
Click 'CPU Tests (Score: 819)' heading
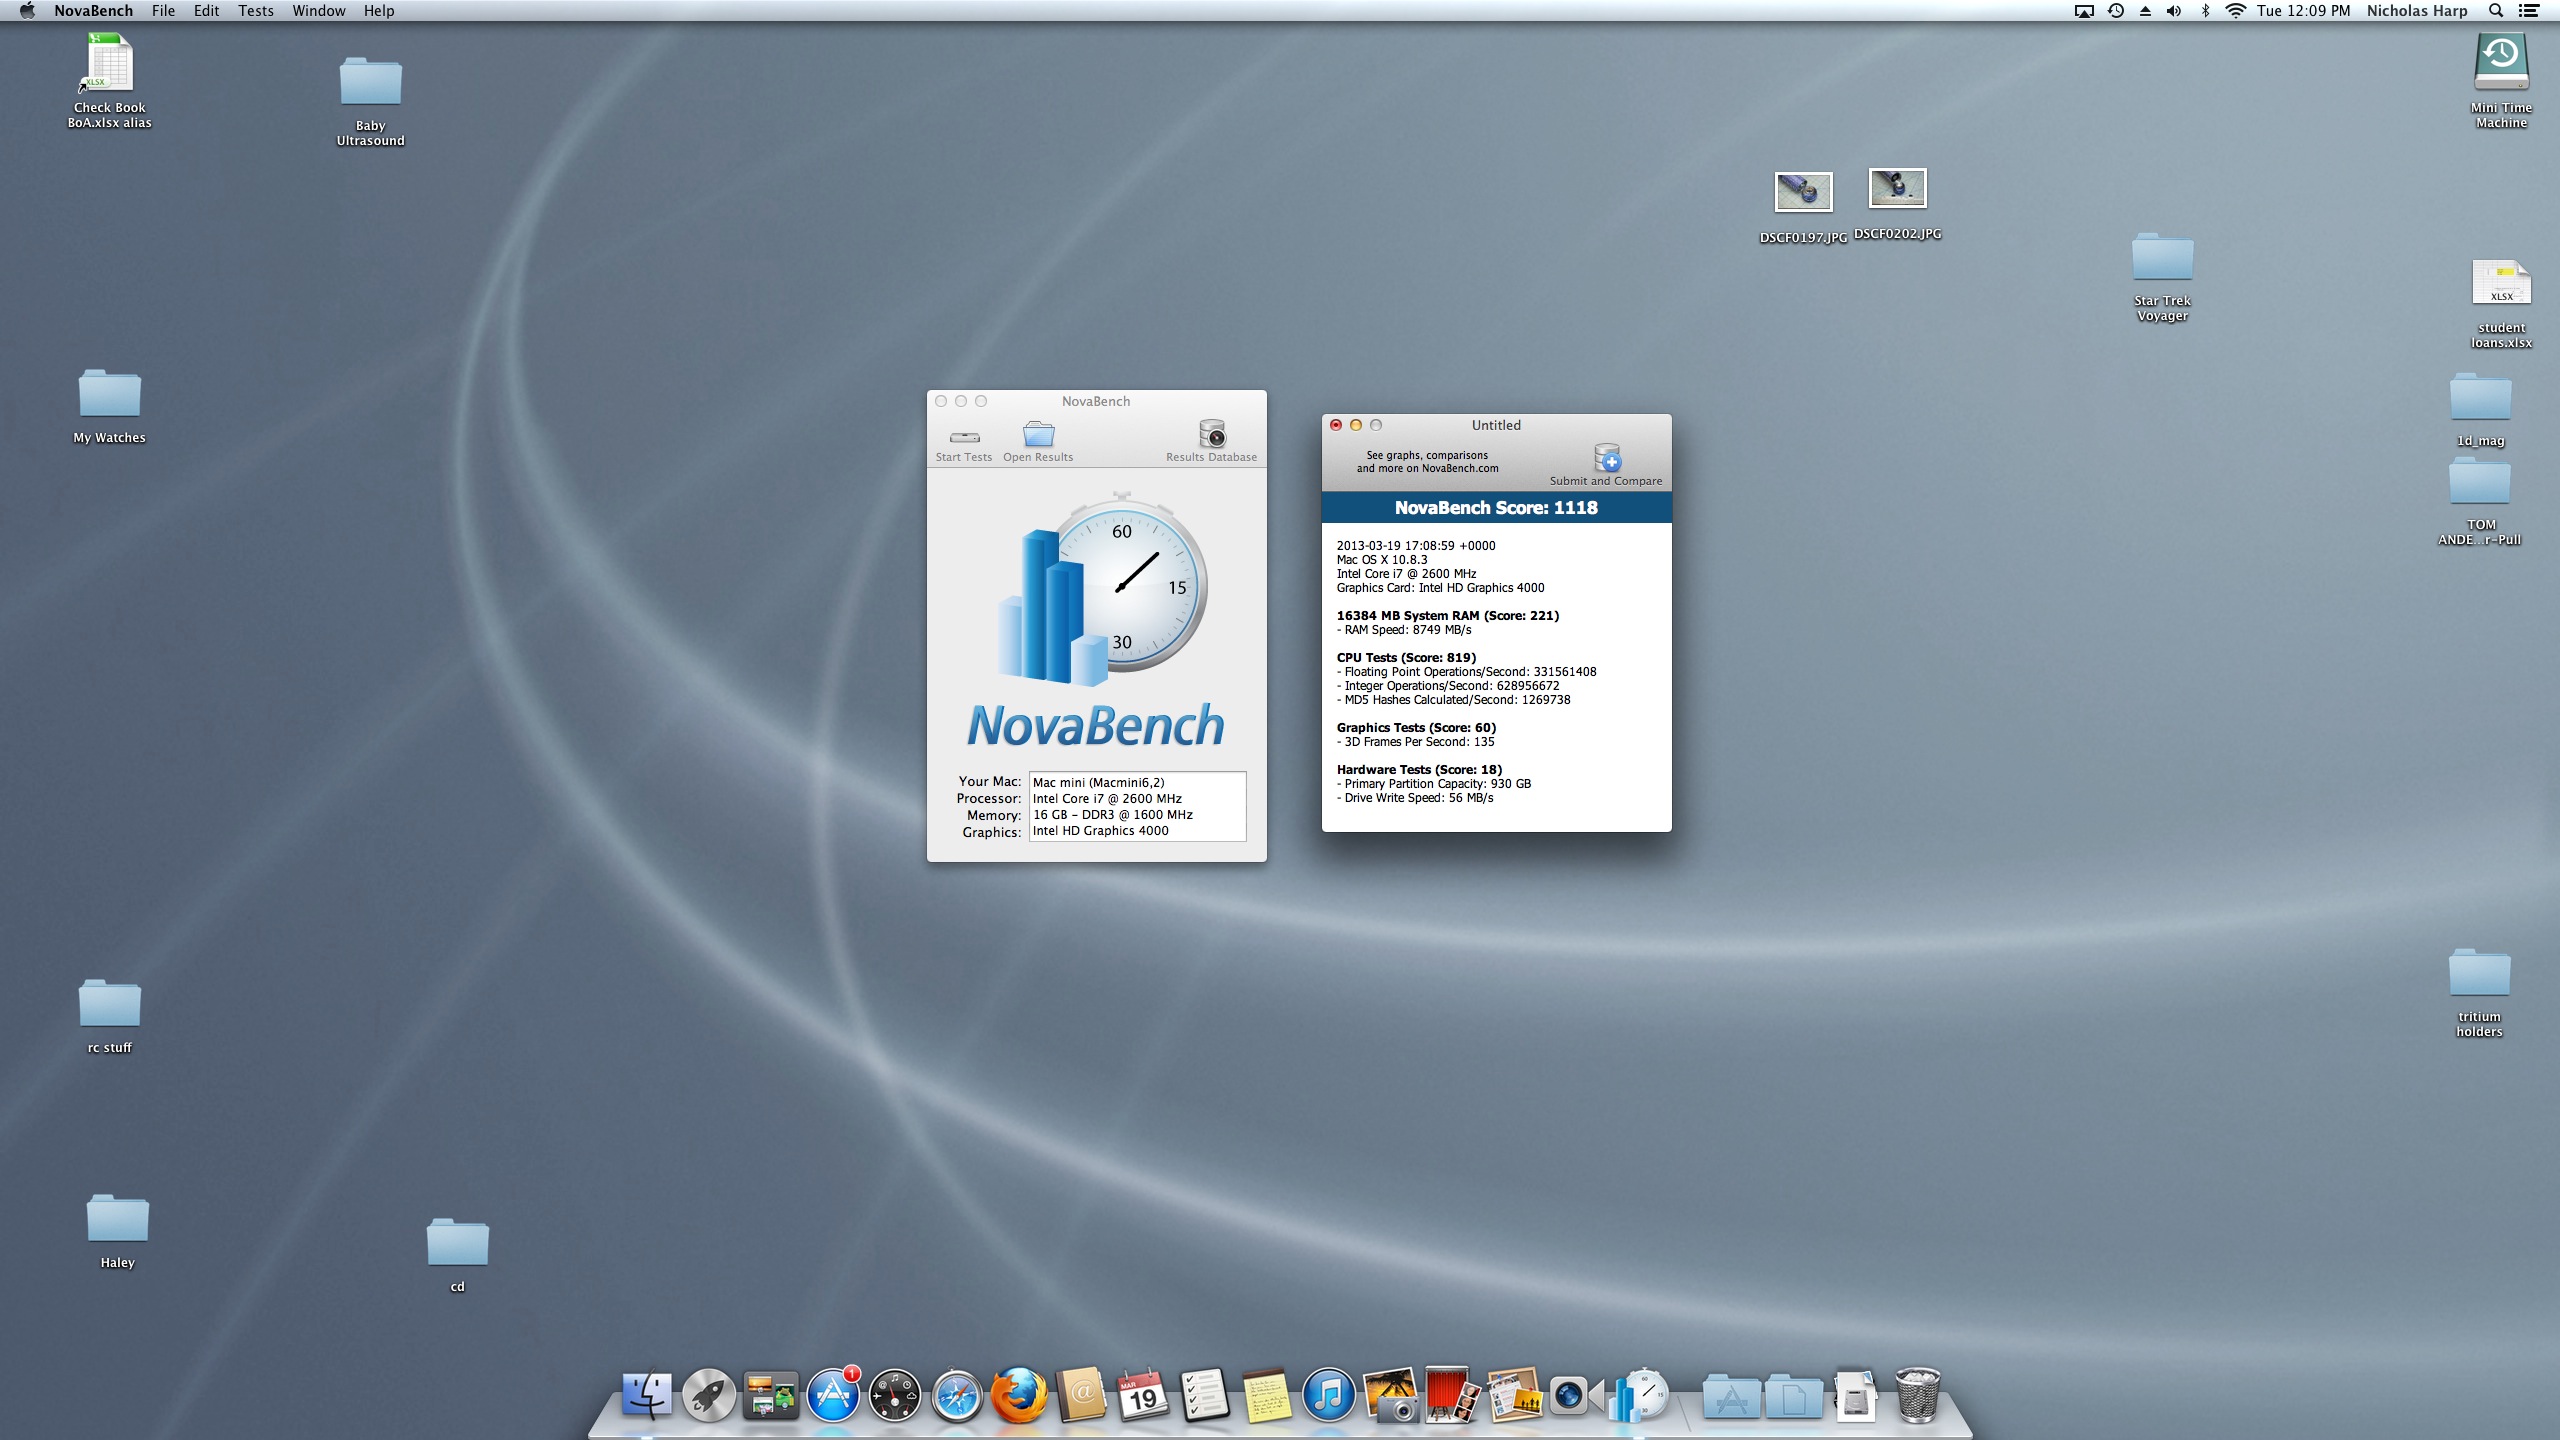(x=1406, y=657)
